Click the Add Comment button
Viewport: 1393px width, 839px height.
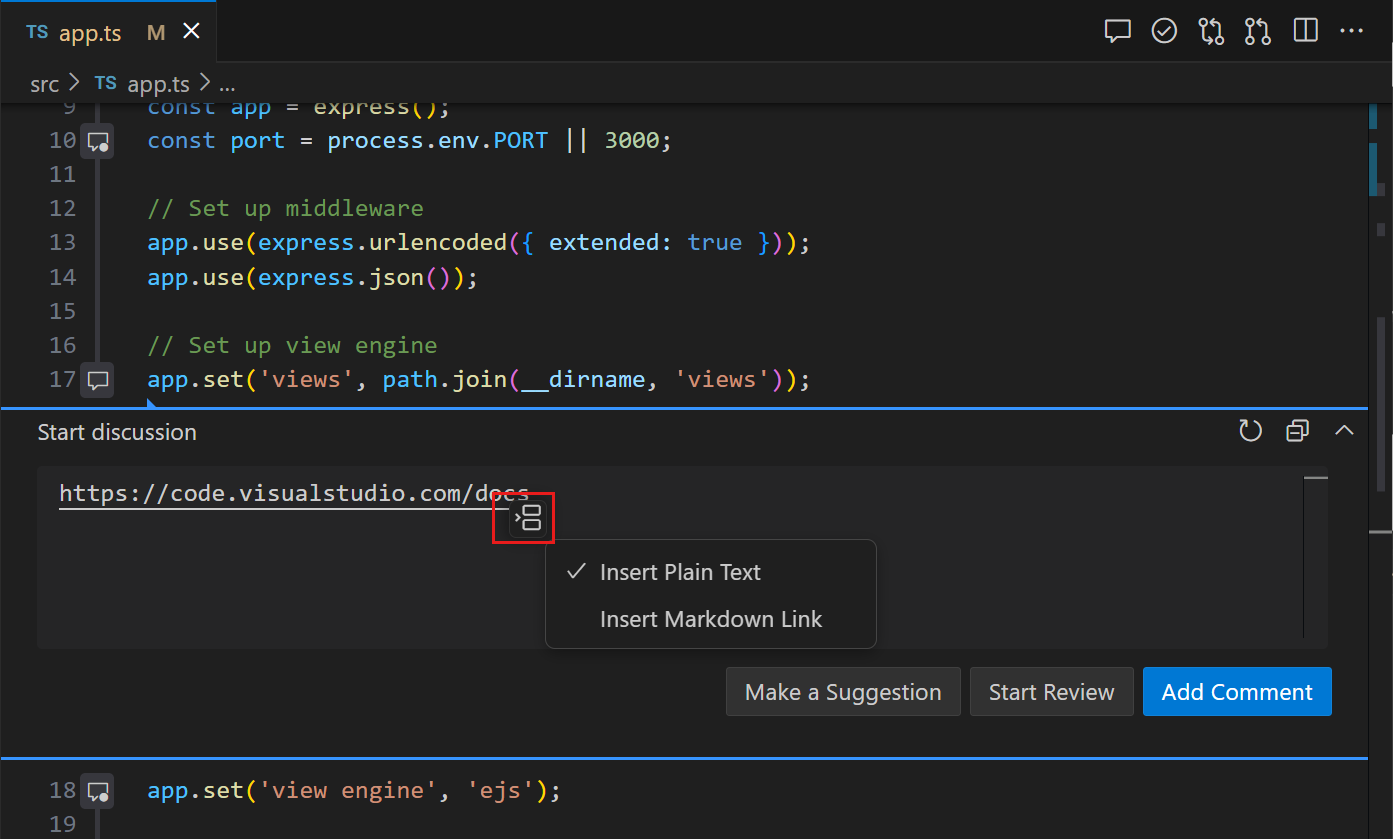click(x=1236, y=691)
